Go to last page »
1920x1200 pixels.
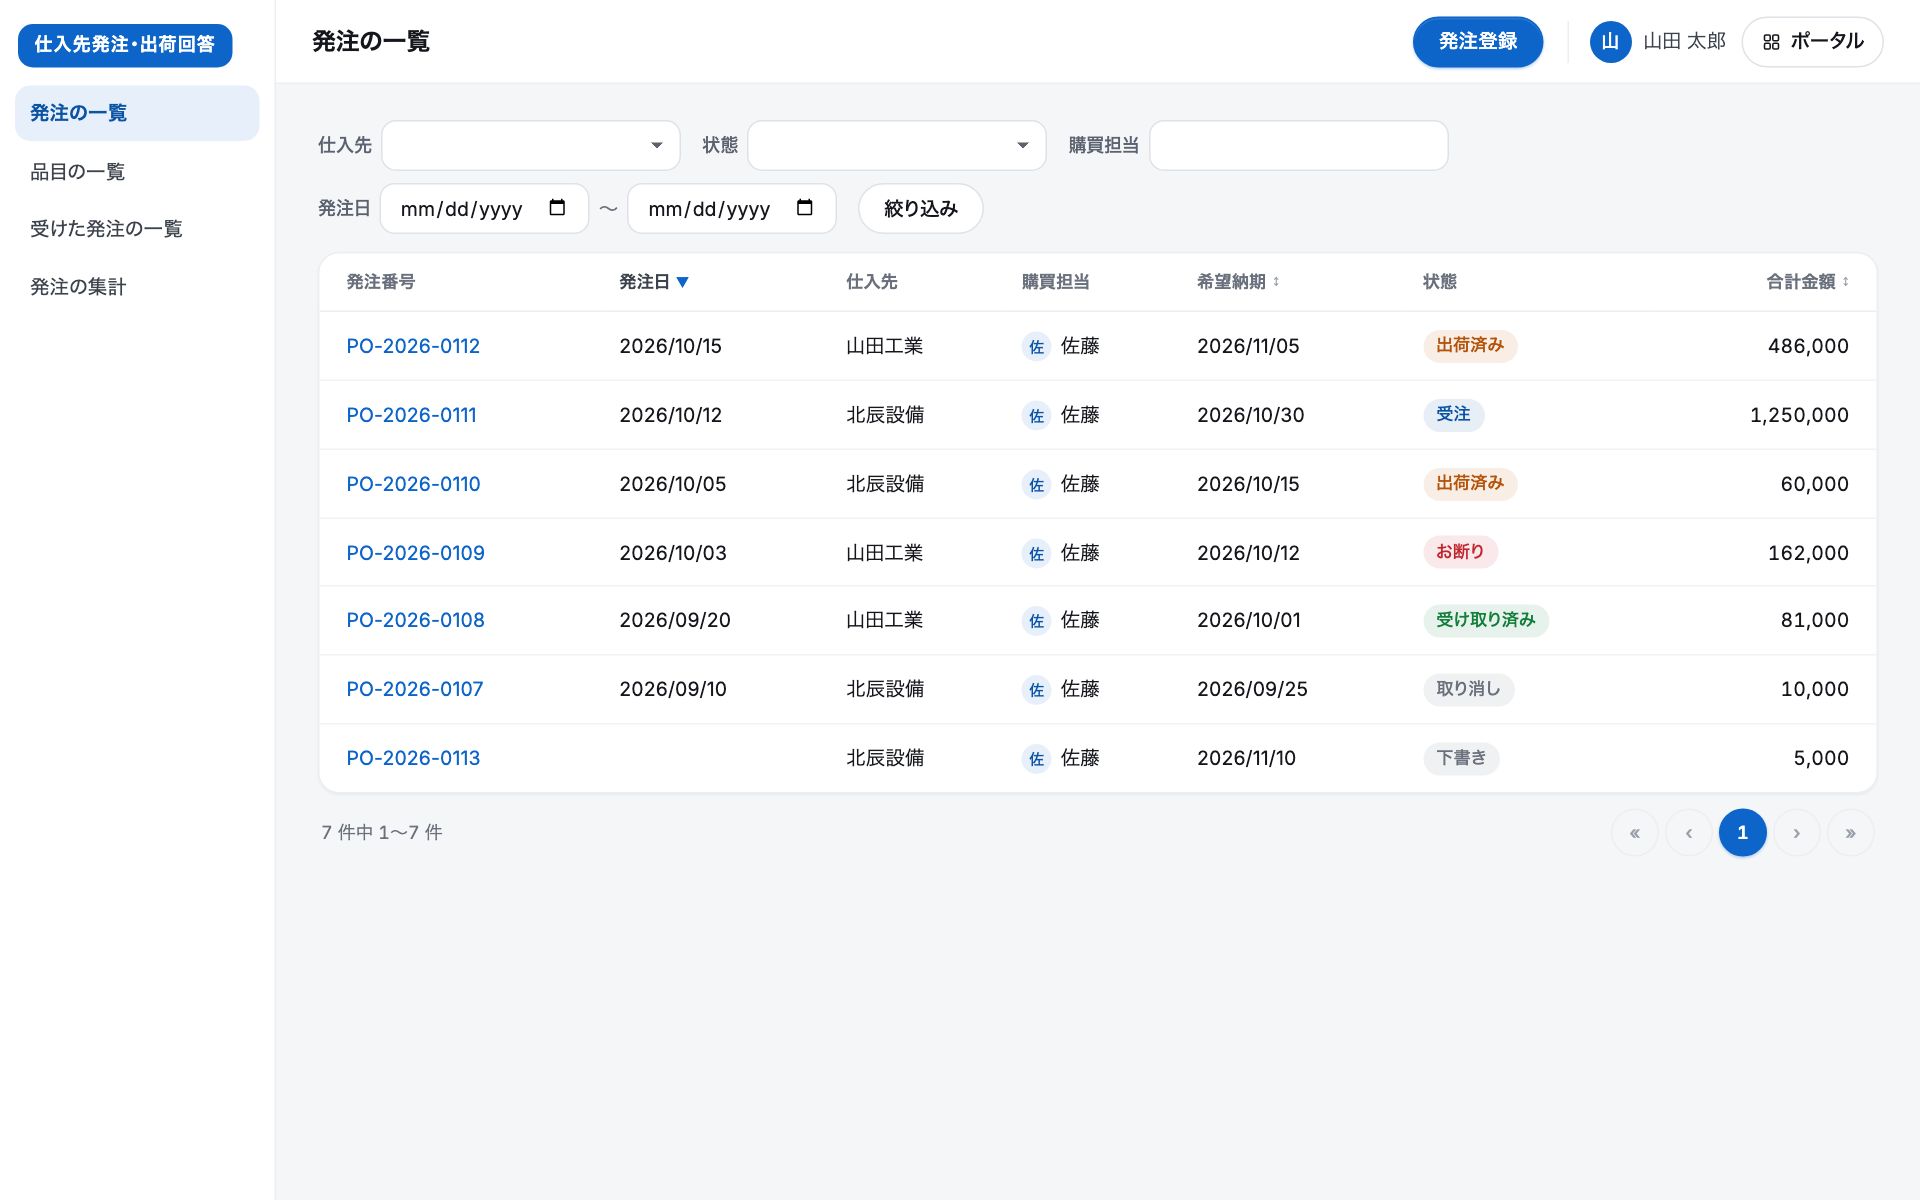pyautogui.click(x=1851, y=833)
